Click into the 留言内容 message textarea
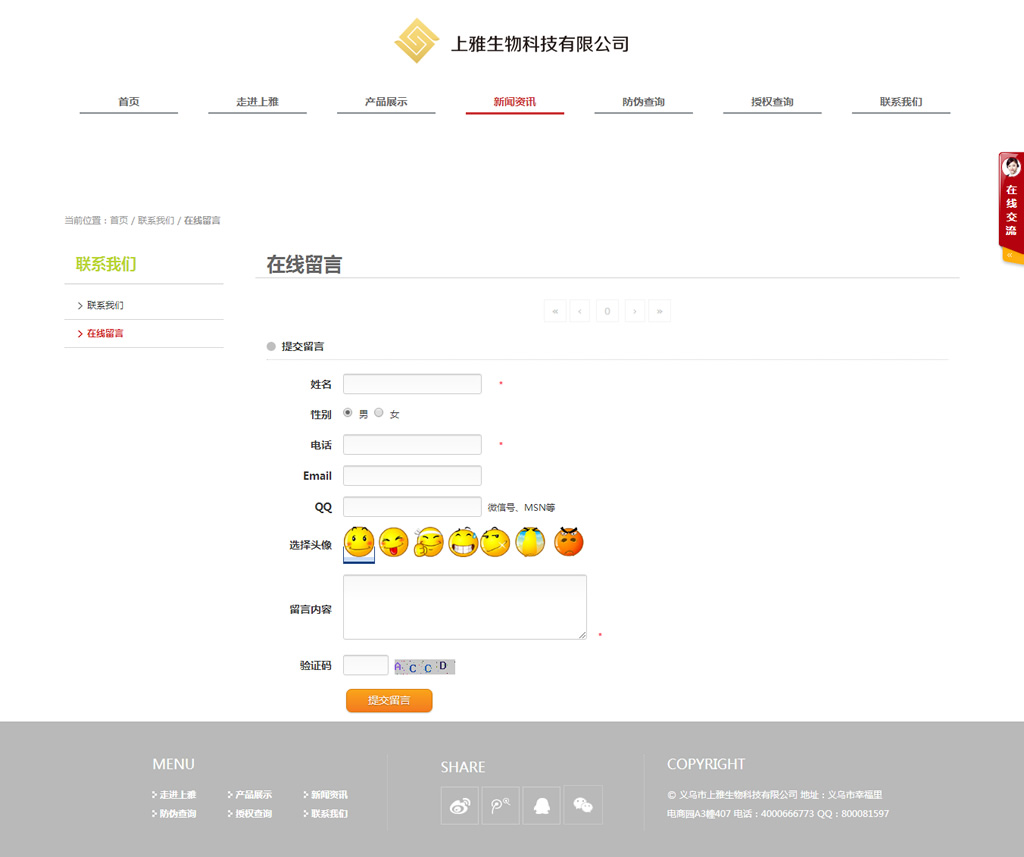Screen dimensions: 1024x857 pos(464,606)
